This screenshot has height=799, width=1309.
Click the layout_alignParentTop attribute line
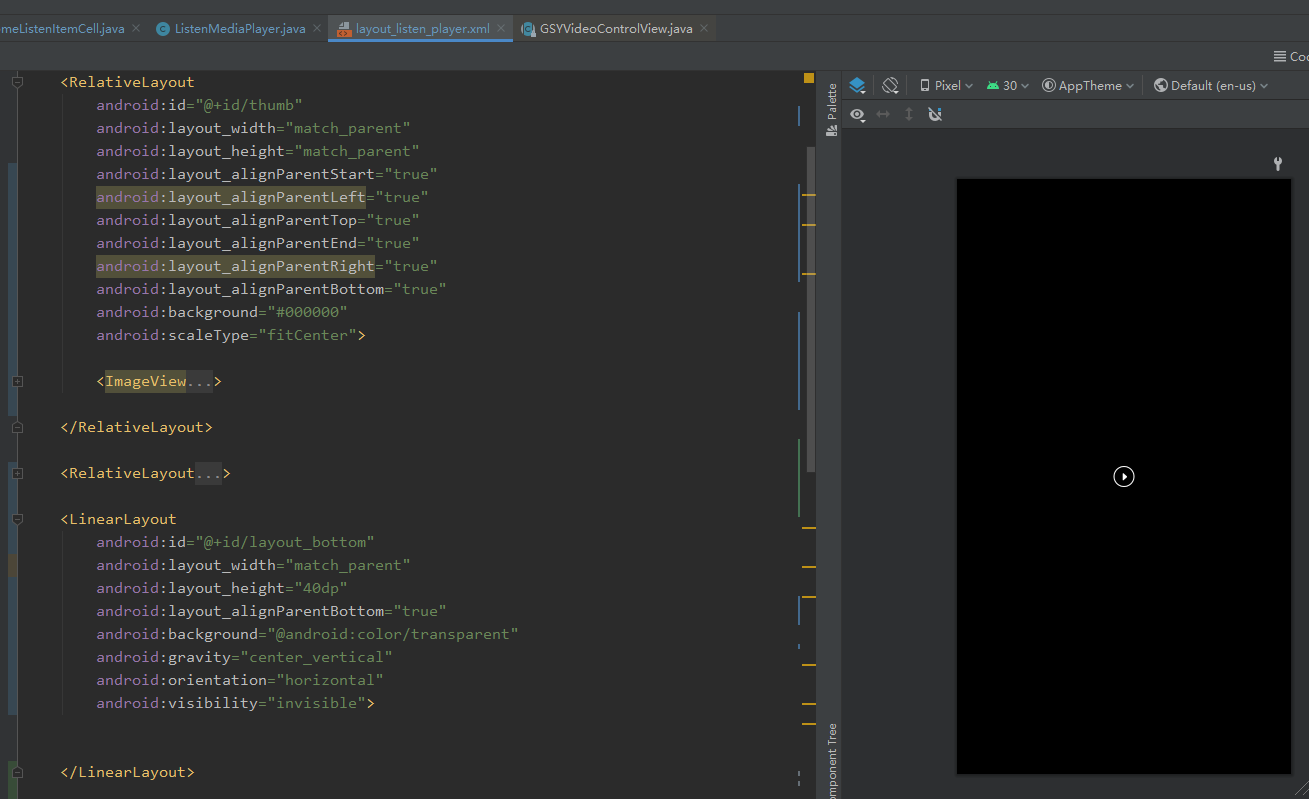[x=258, y=220]
